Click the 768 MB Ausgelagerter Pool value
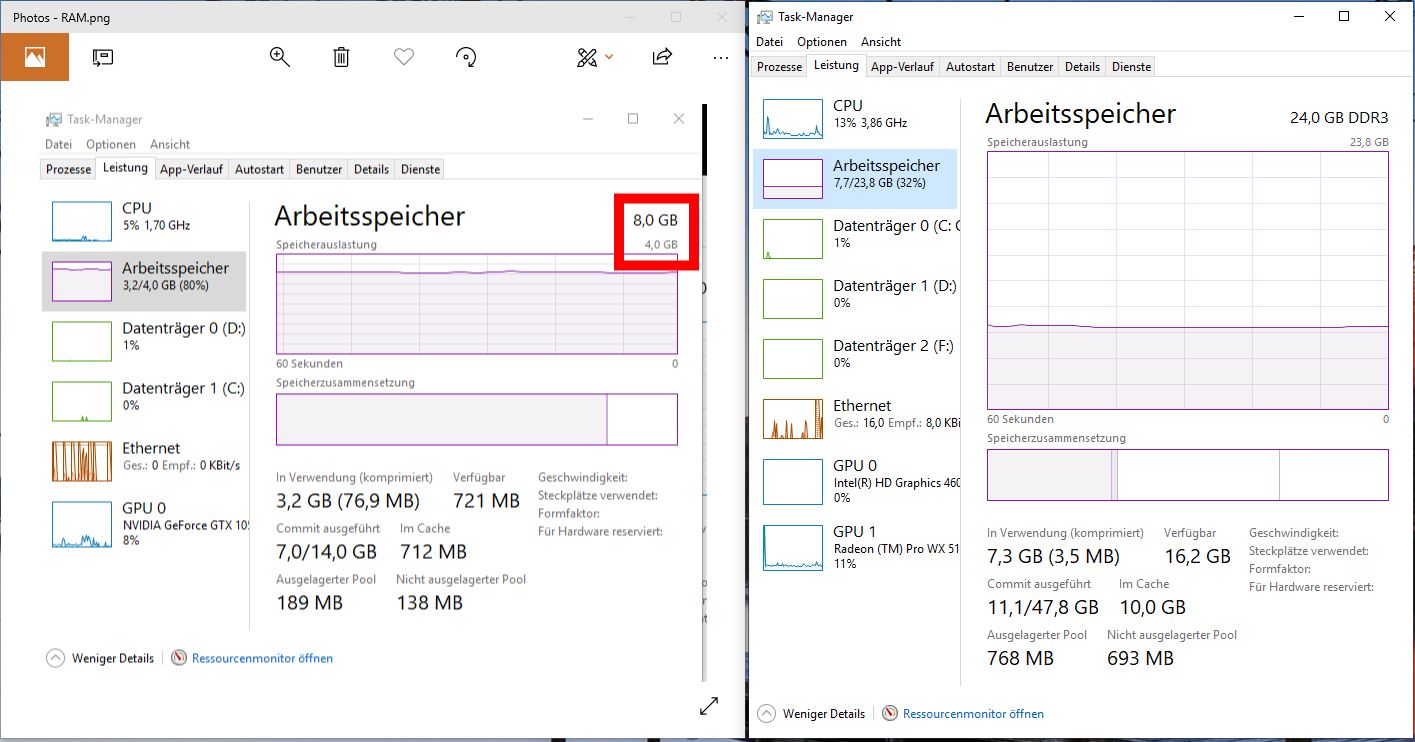 pos(1020,658)
